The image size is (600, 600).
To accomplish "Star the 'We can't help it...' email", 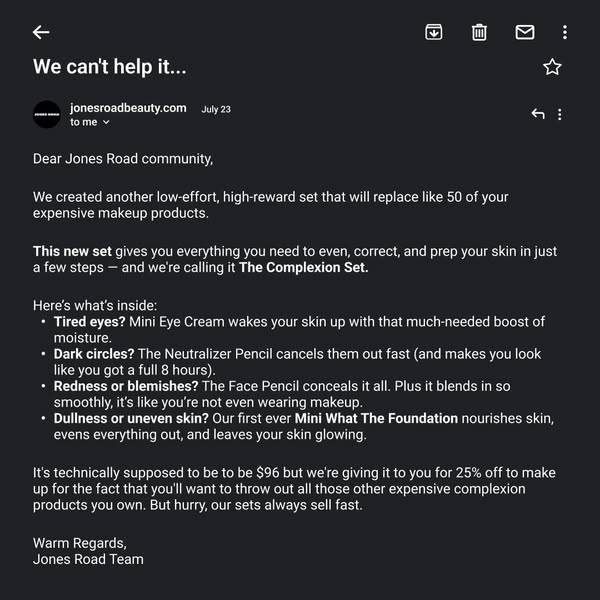I will point(552,67).
